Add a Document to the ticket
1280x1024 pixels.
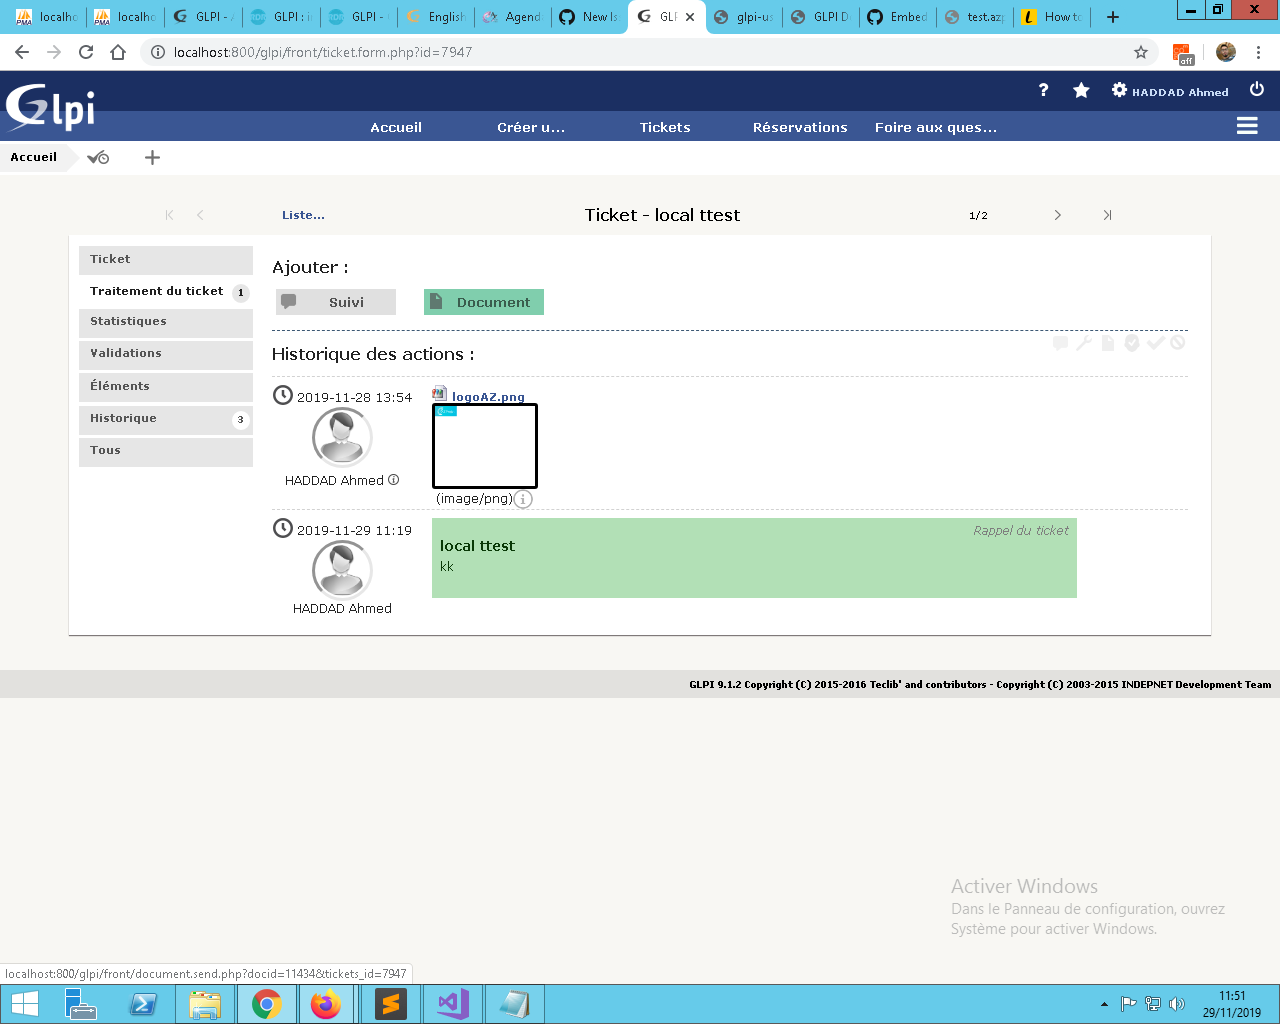point(484,302)
